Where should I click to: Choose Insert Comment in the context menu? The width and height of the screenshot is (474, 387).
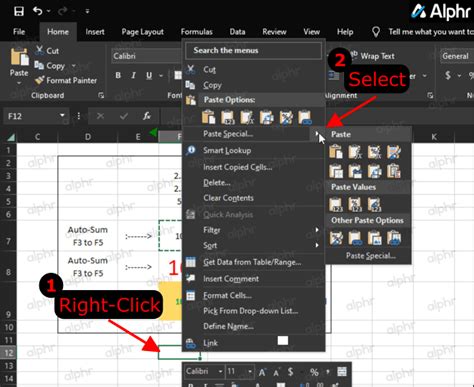click(x=254, y=279)
